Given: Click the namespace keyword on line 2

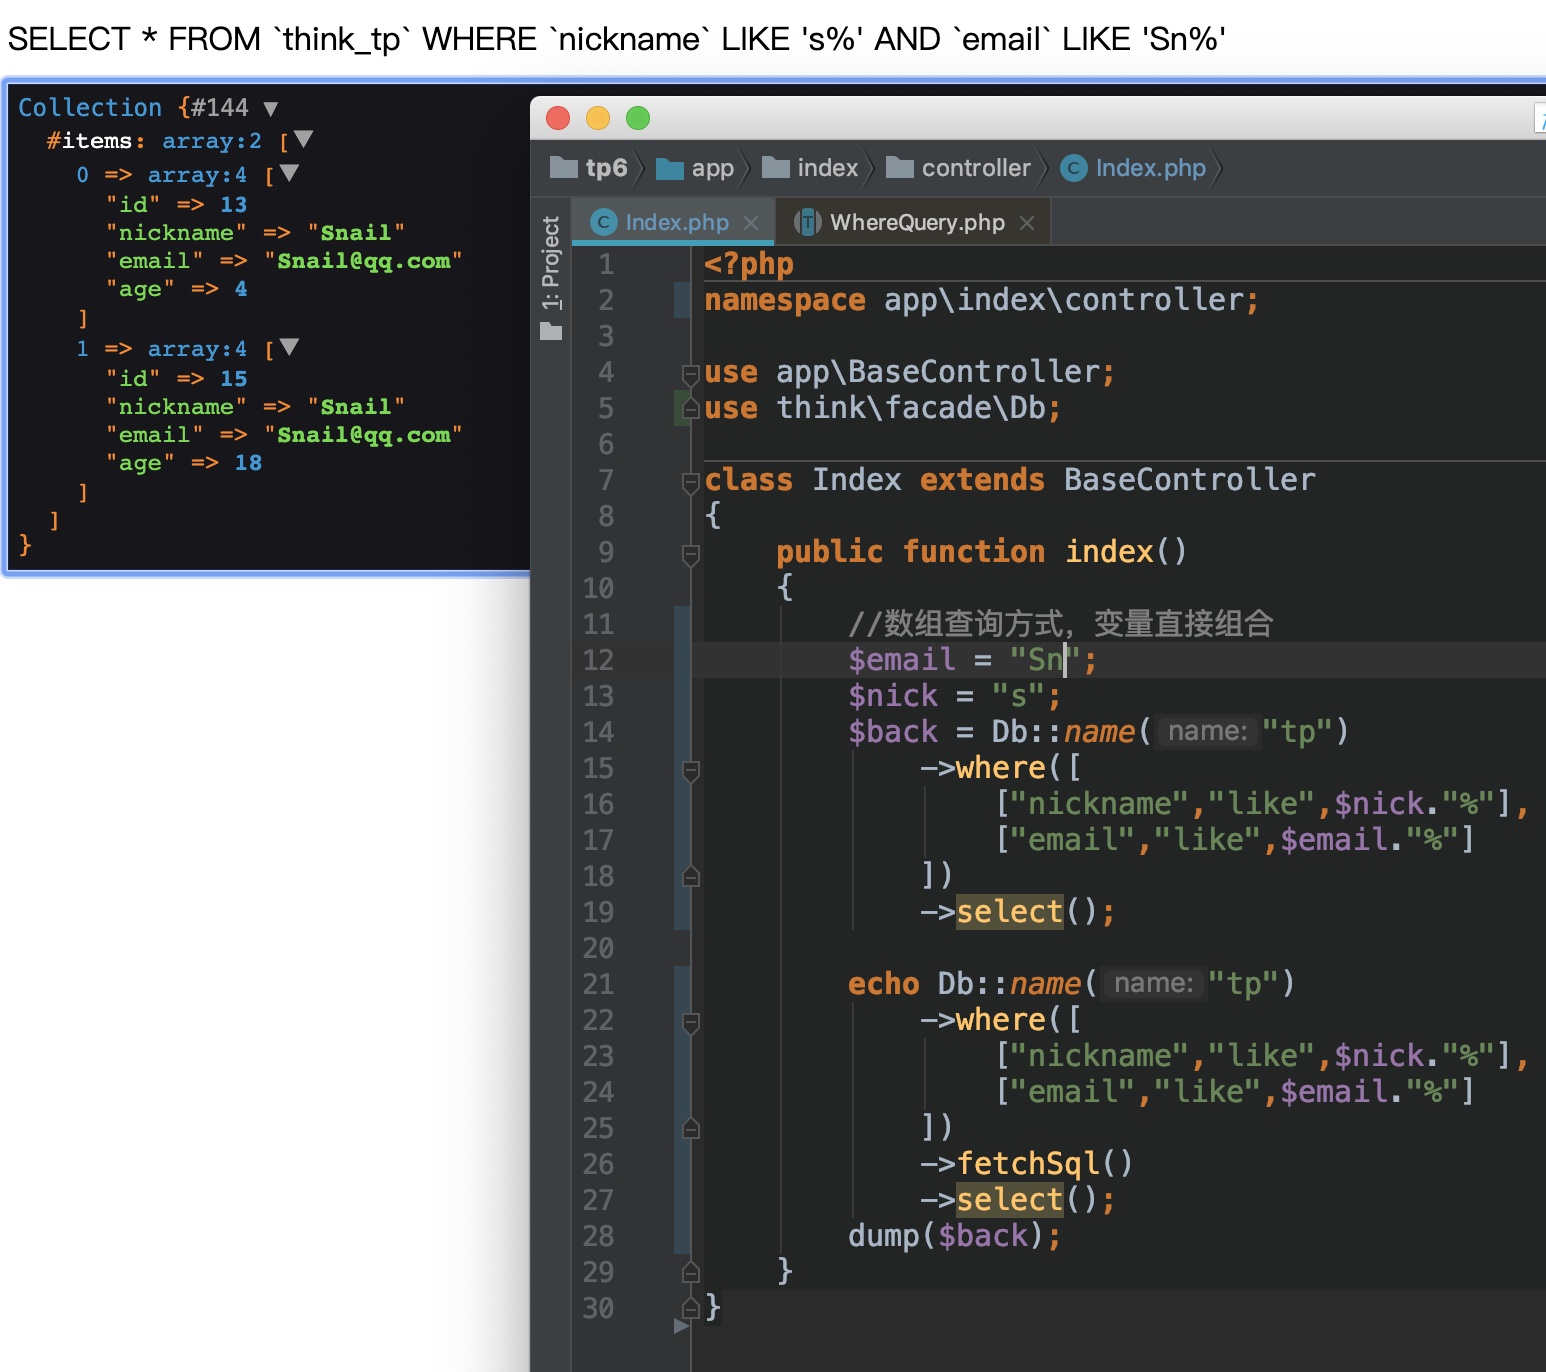Looking at the screenshot, I should (785, 300).
